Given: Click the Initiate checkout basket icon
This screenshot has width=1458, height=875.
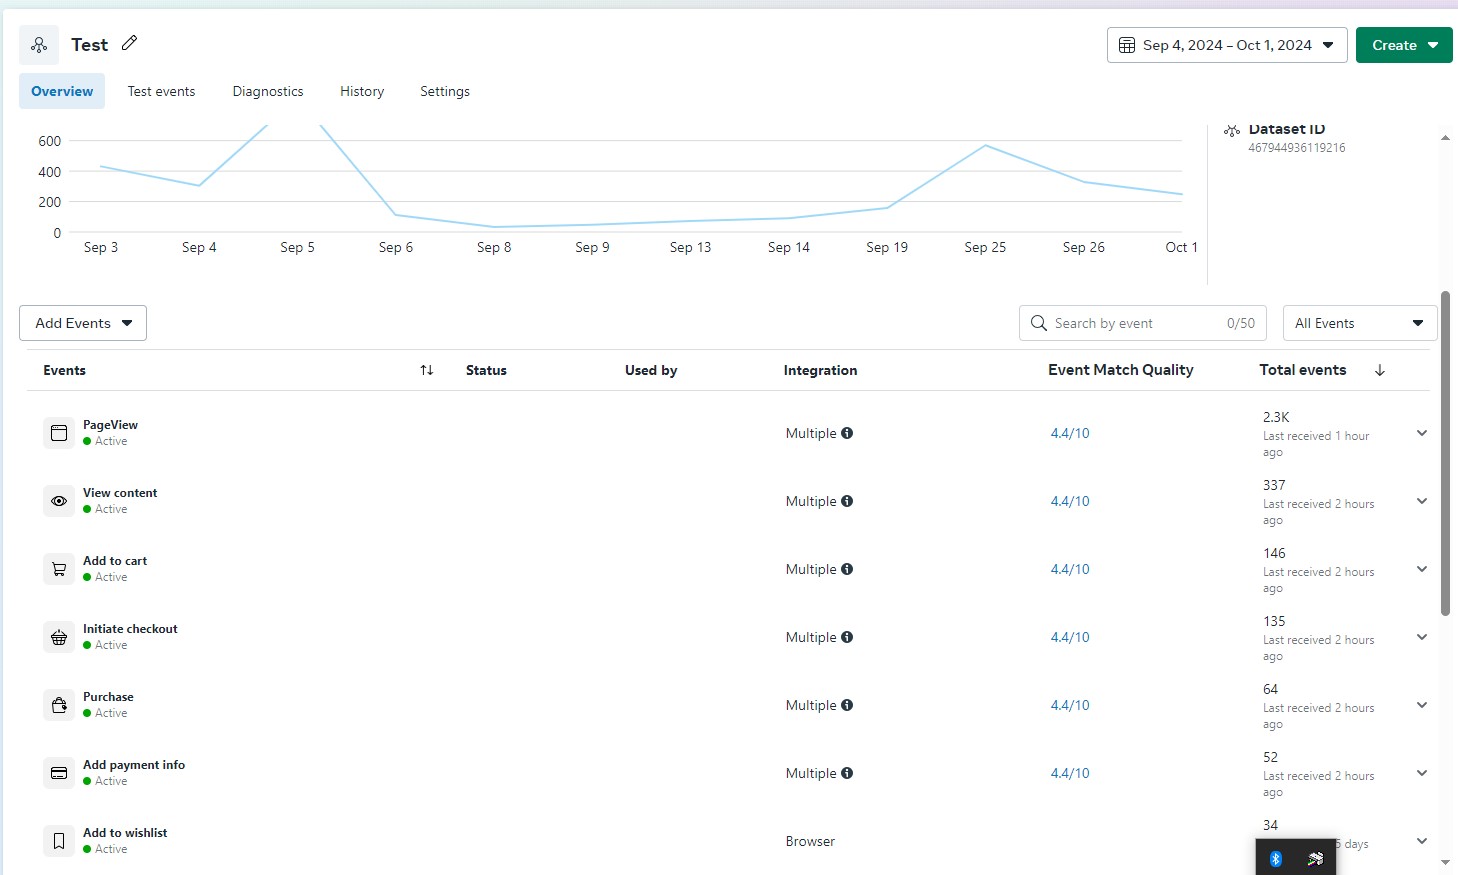Looking at the screenshot, I should click(59, 637).
